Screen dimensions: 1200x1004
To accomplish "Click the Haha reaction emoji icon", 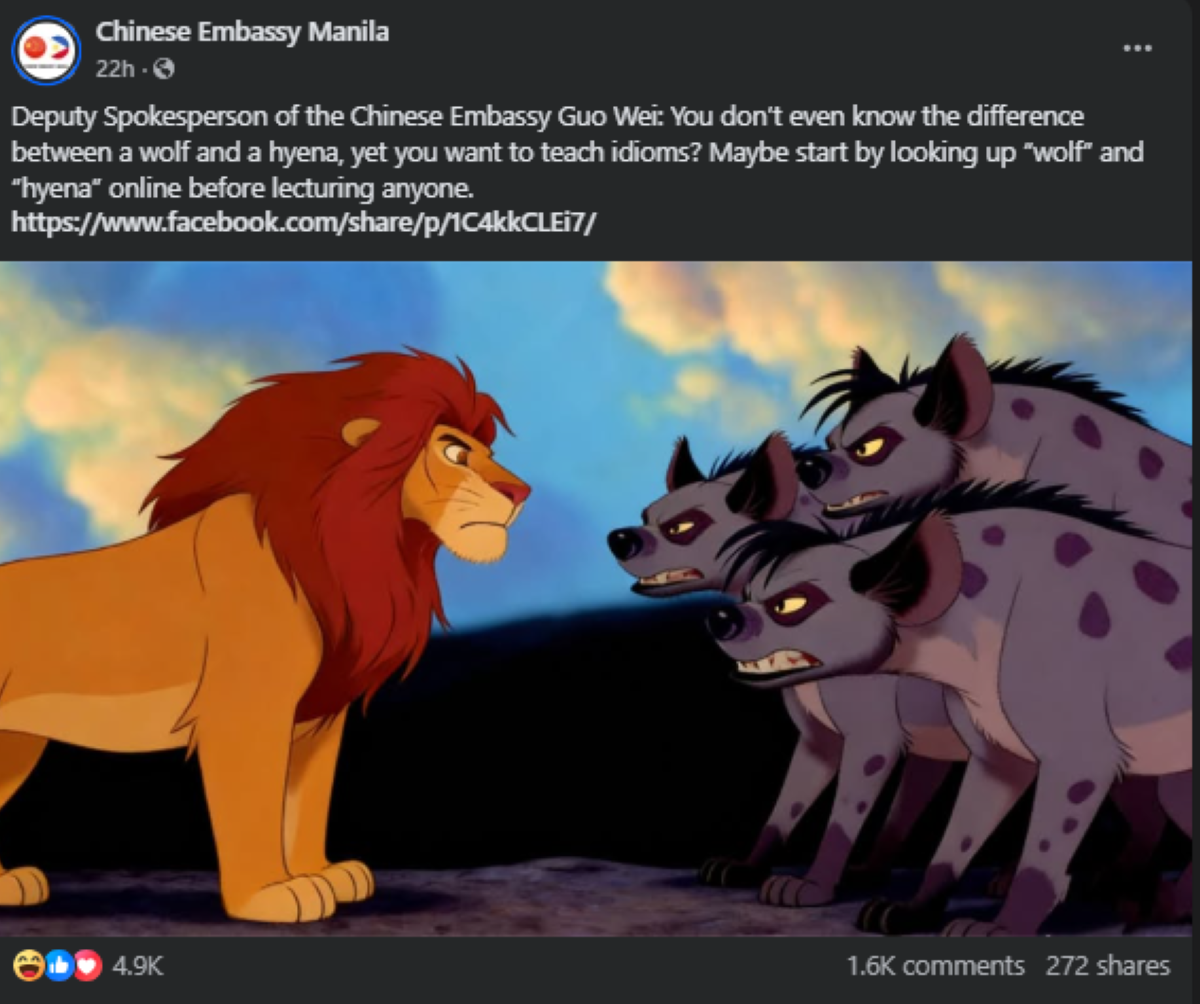I will [x=27, y=966].
